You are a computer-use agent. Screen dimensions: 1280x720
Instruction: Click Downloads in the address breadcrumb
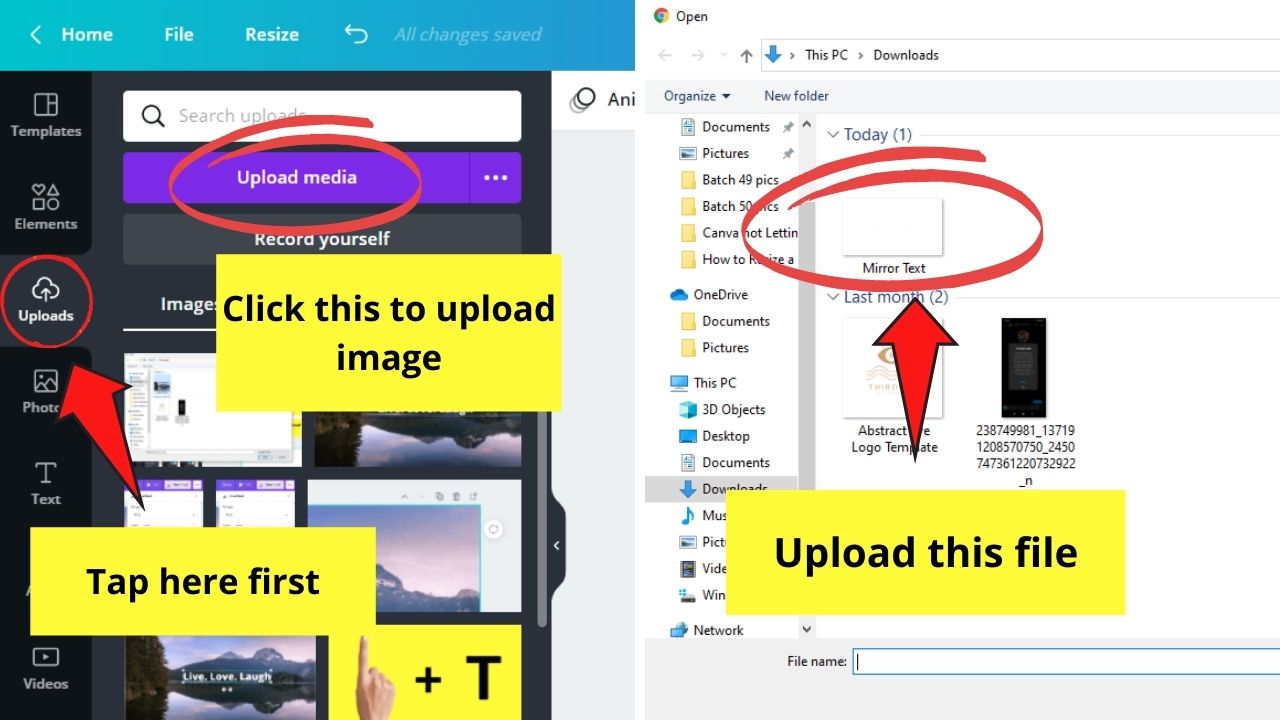coord(906,55)
